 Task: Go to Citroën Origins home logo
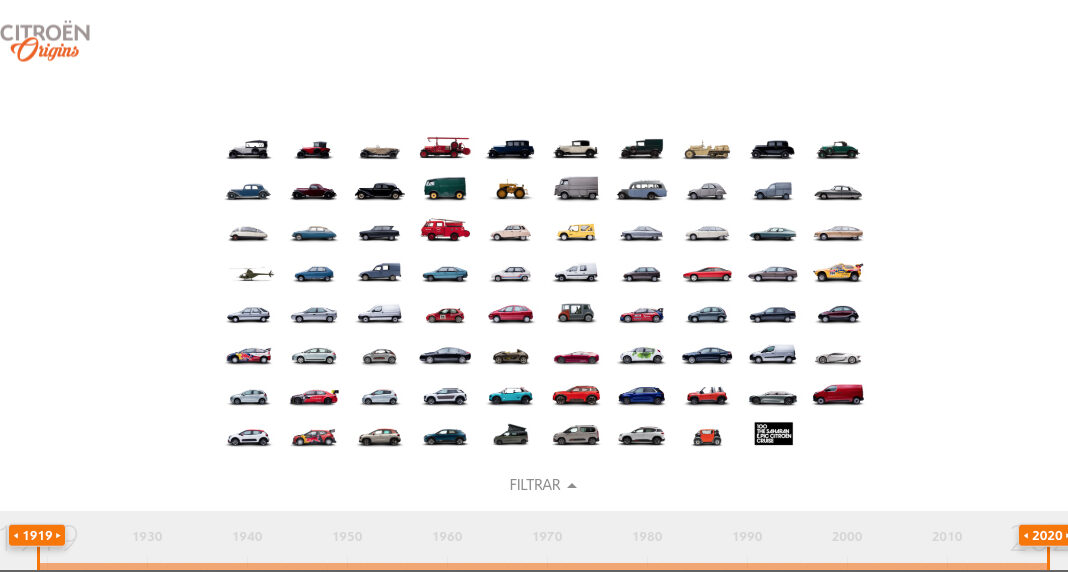pos(46,42)
